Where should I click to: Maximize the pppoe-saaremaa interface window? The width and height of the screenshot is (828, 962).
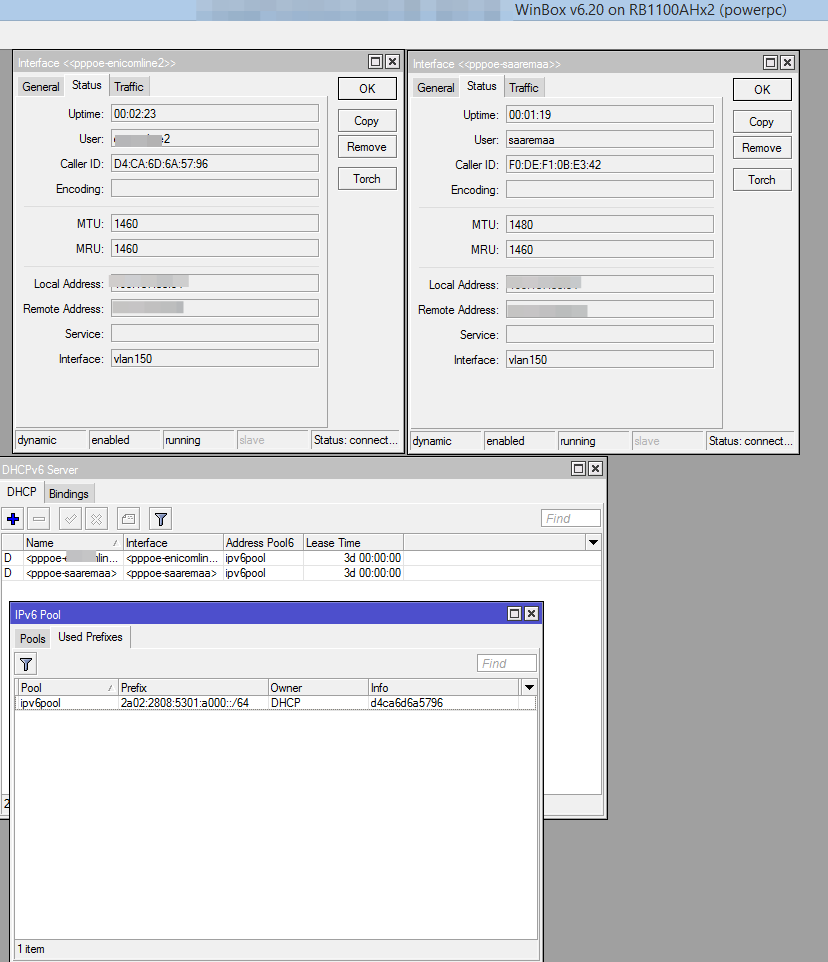pyautogui.click(x=770, y=63)
